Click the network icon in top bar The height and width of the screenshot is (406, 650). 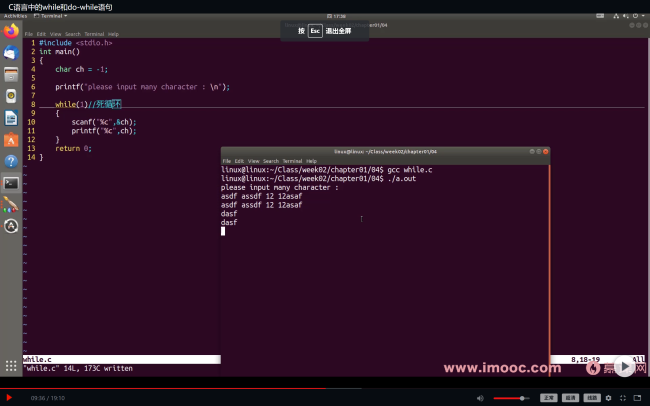pyautogui.click(x=616, y=16)
